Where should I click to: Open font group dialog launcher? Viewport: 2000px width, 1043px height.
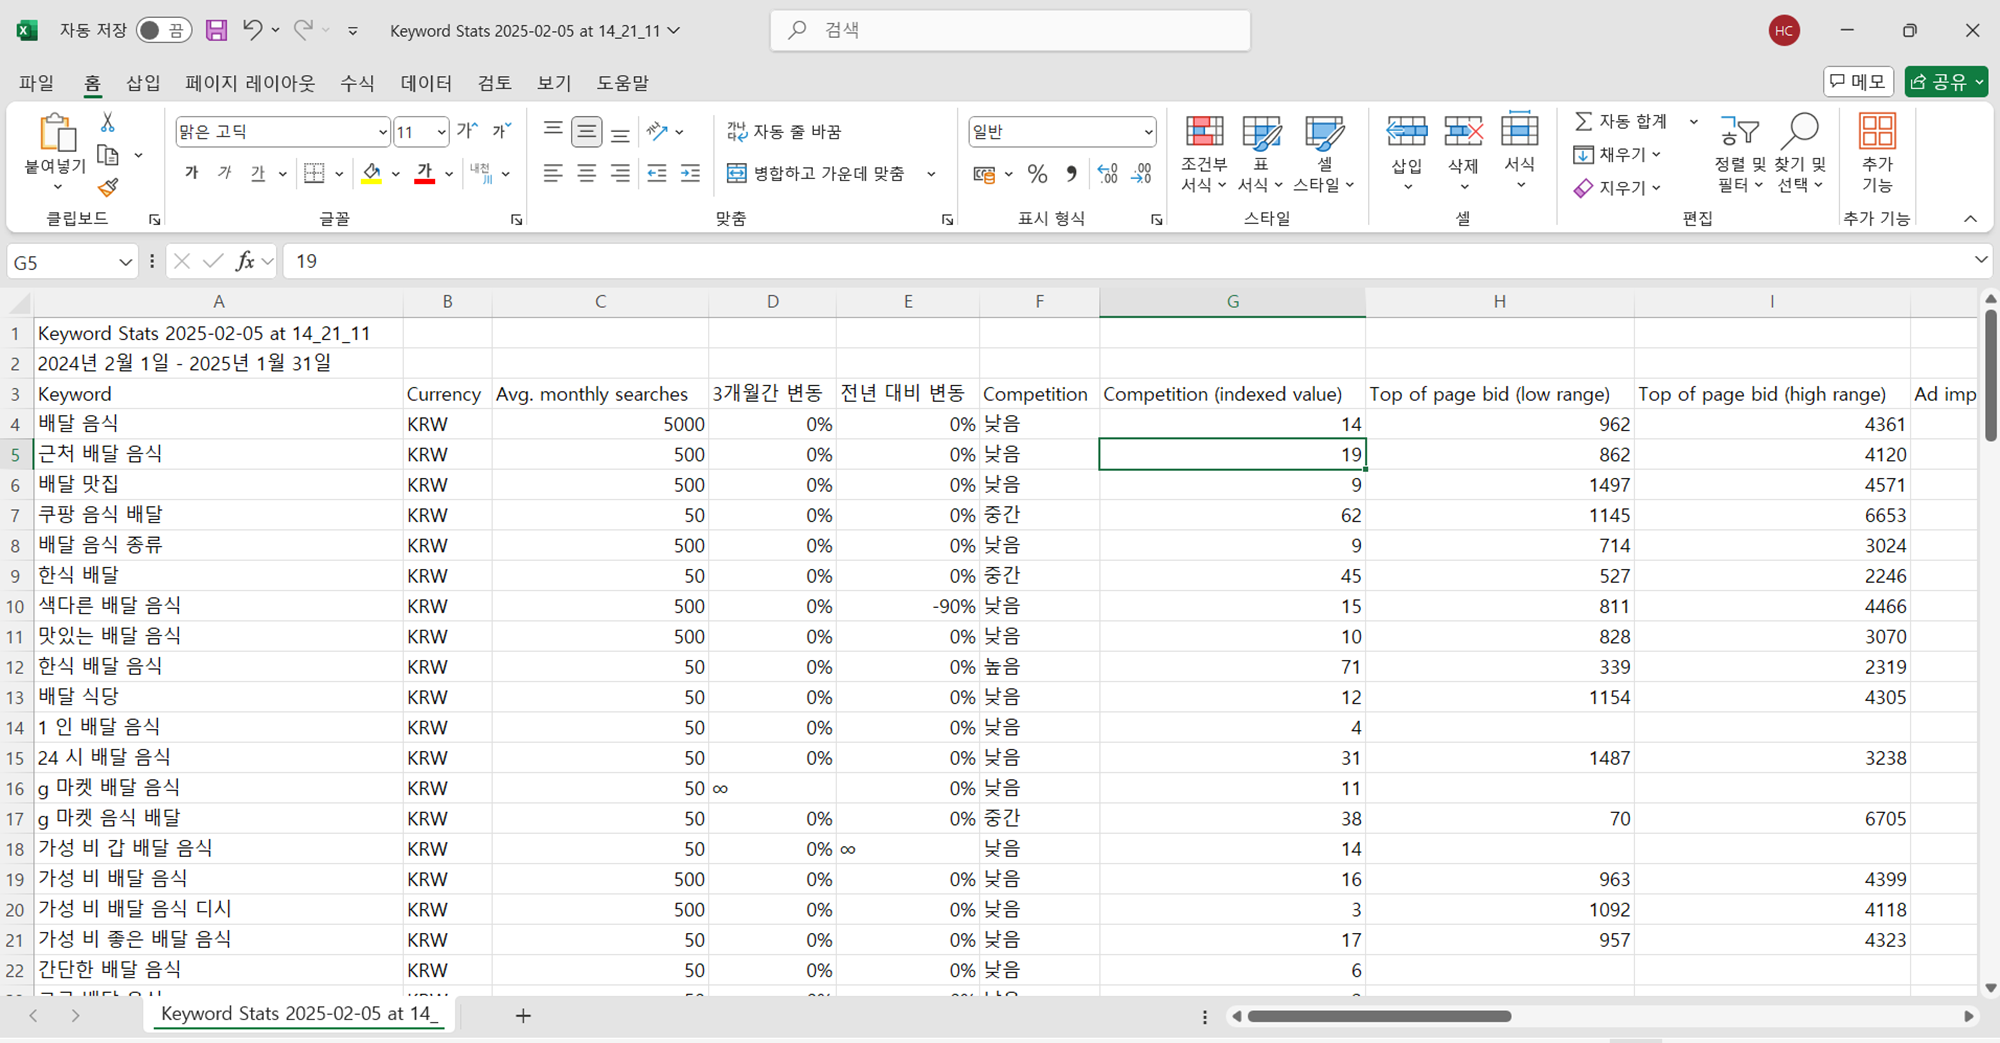tap(517, 219)
